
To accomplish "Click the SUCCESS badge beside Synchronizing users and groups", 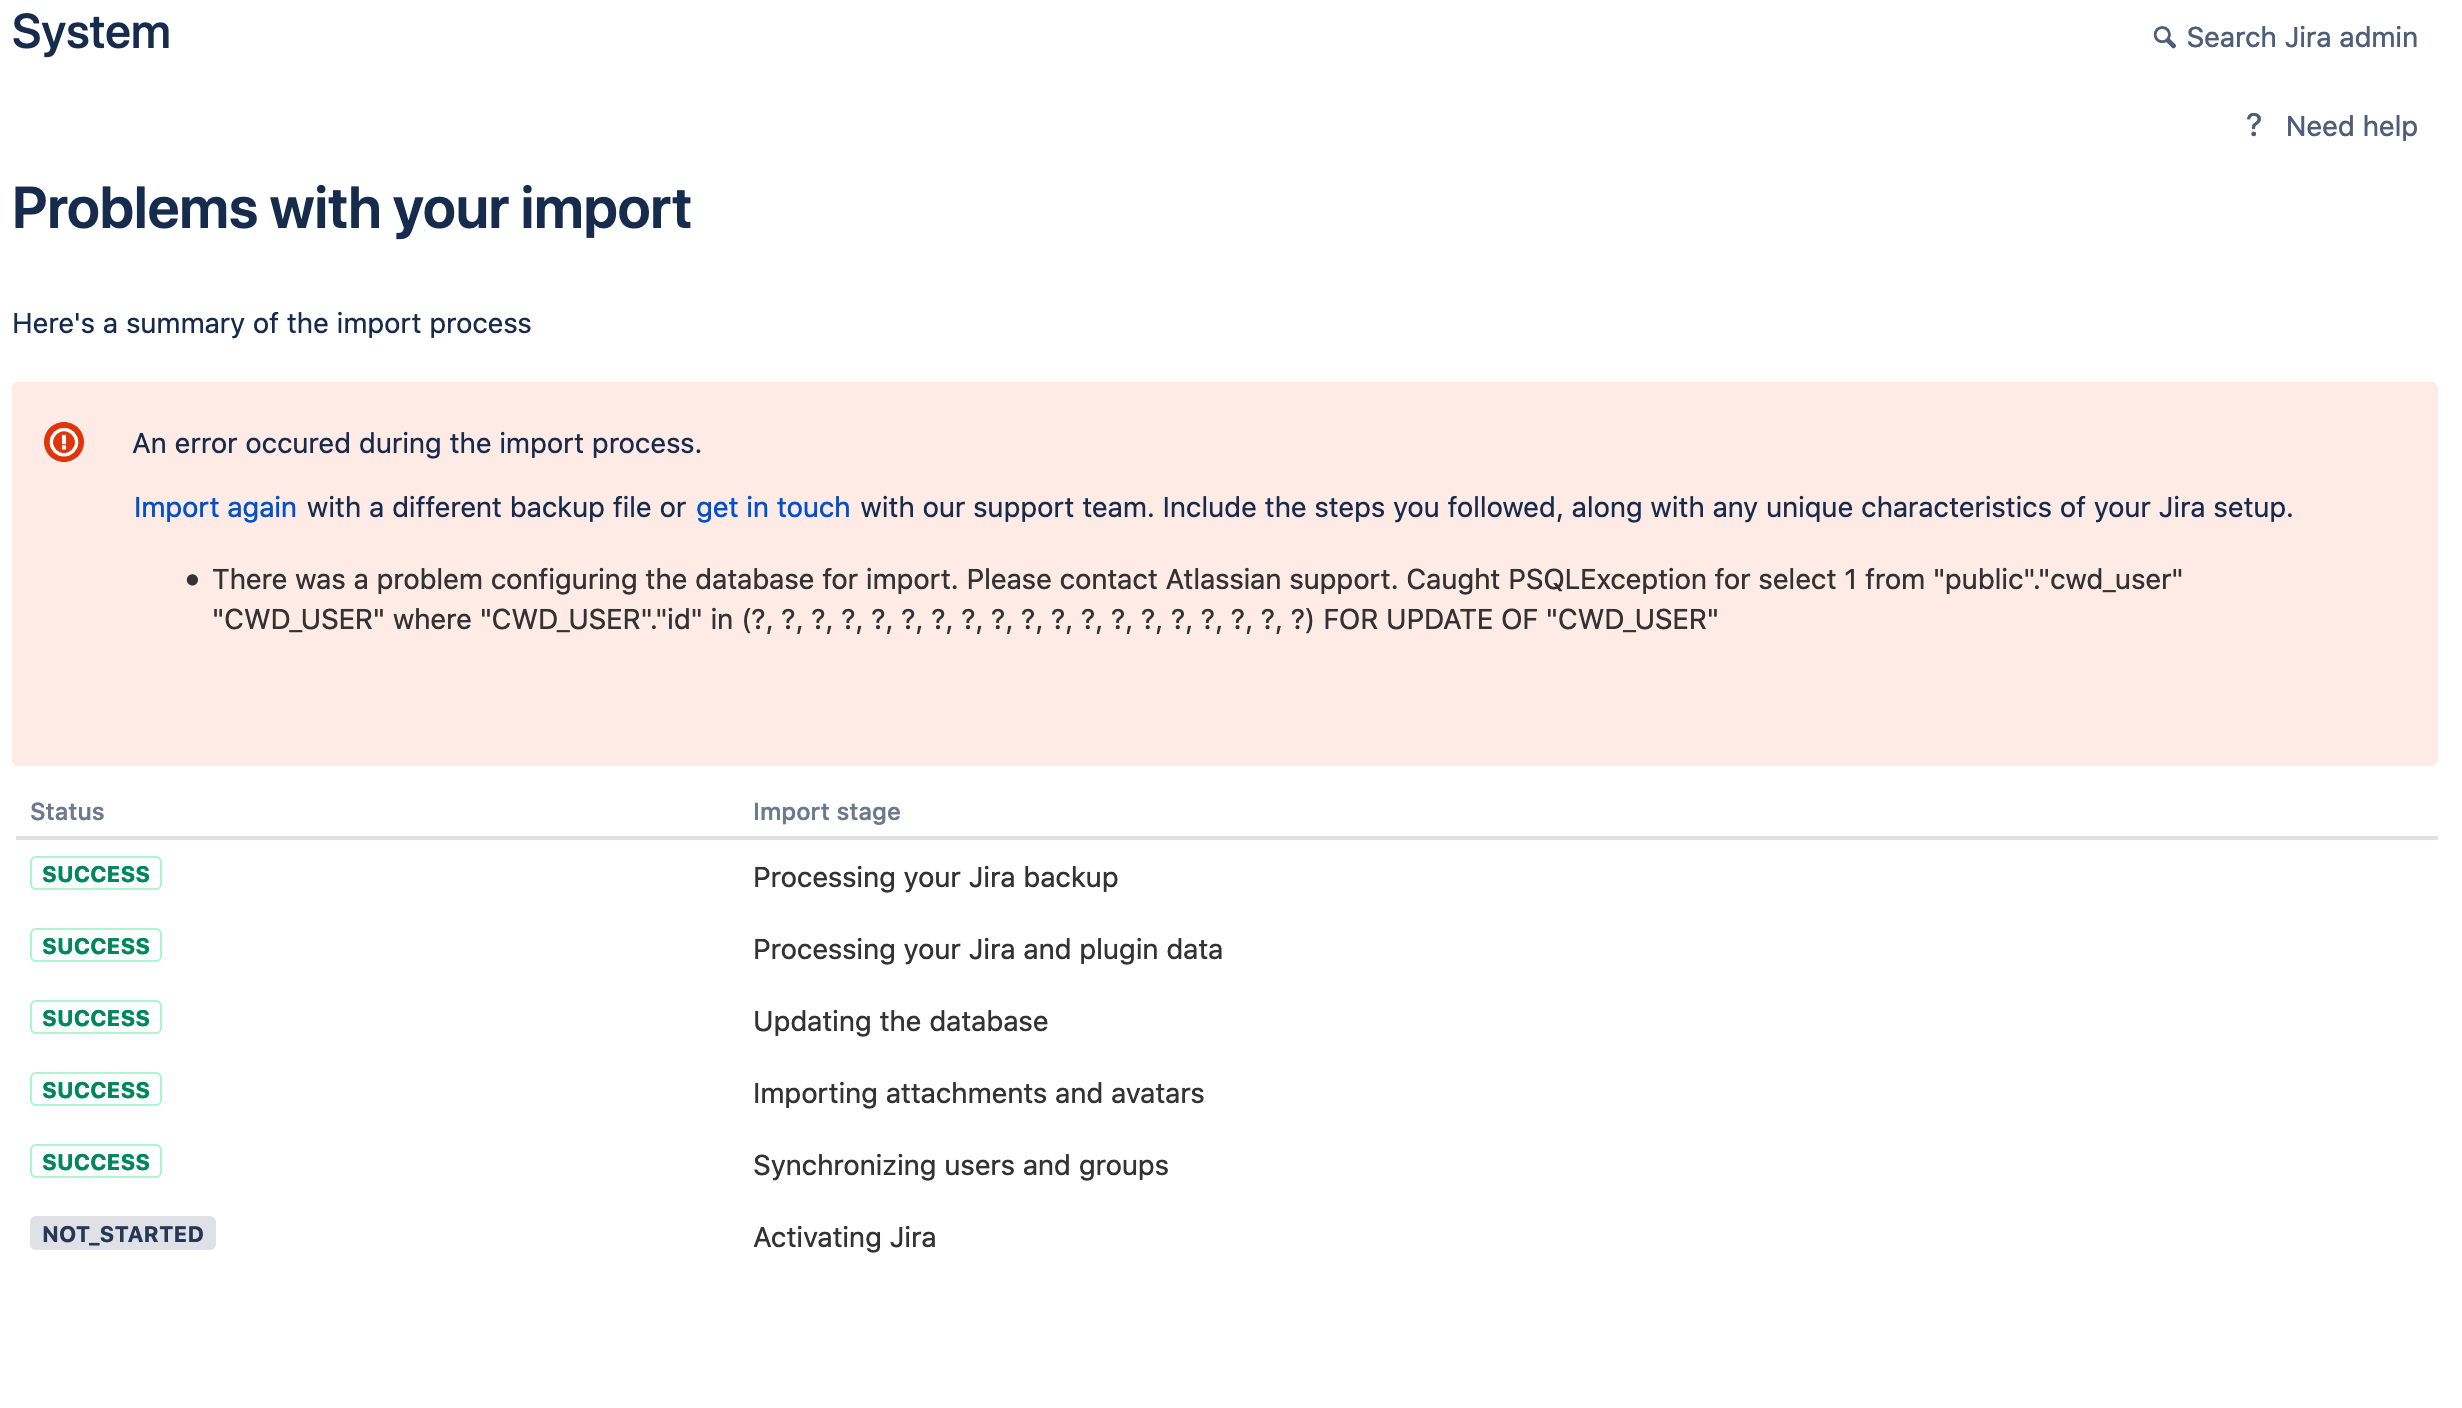I will 95,1161.
